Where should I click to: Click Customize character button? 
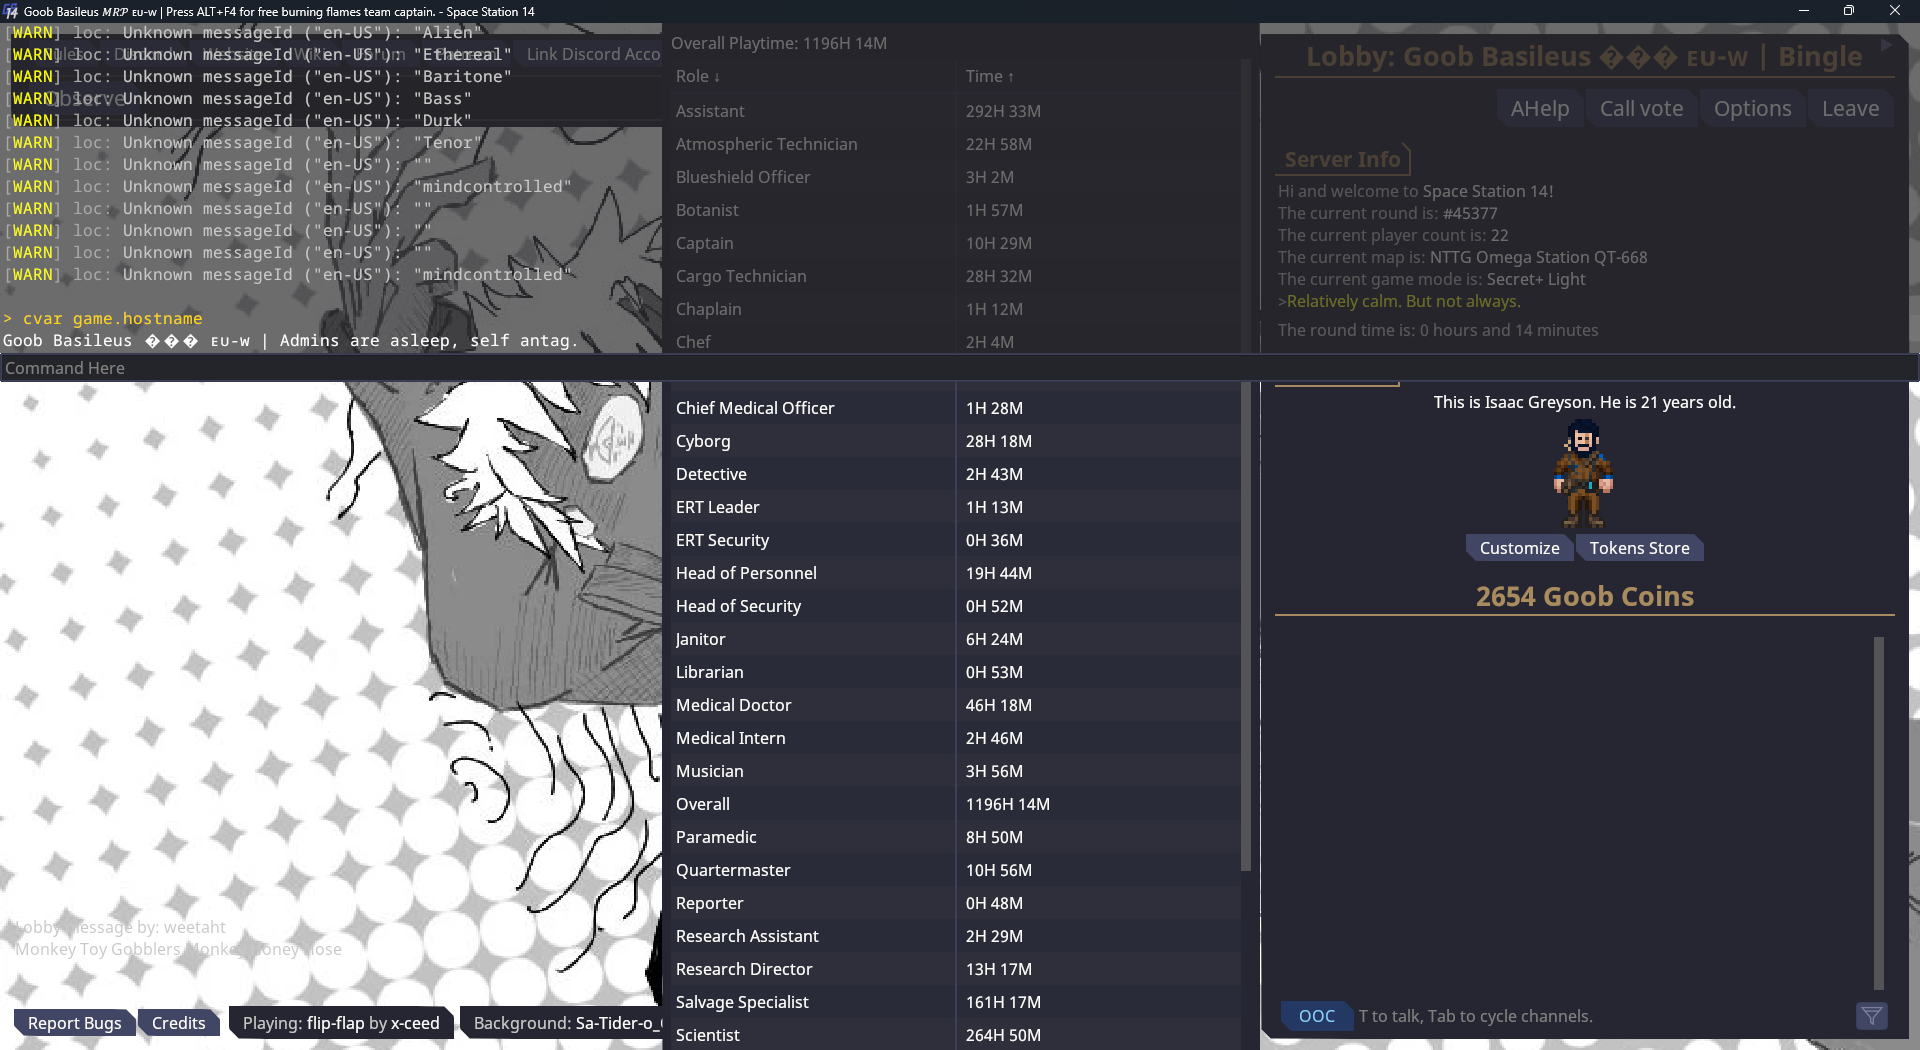click(1519, 548)
